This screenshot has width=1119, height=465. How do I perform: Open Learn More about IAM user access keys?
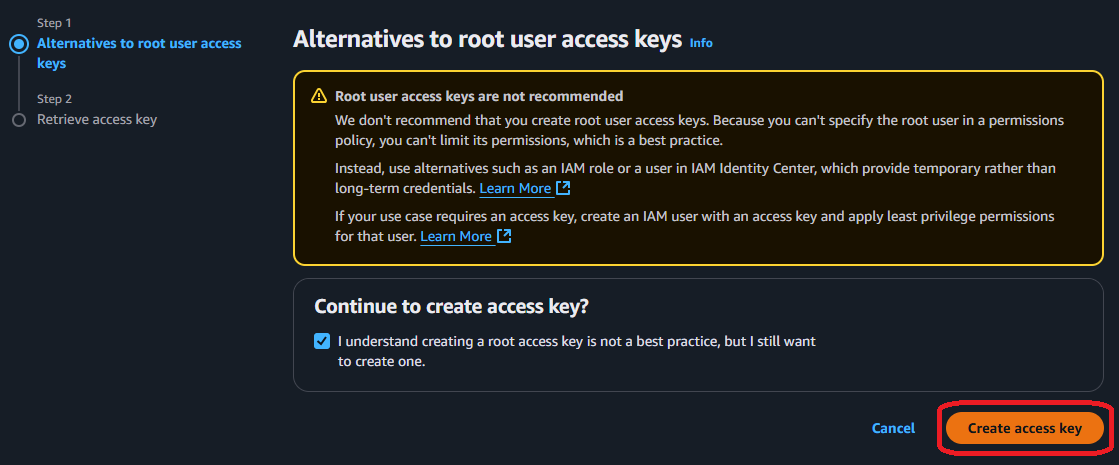456,236
